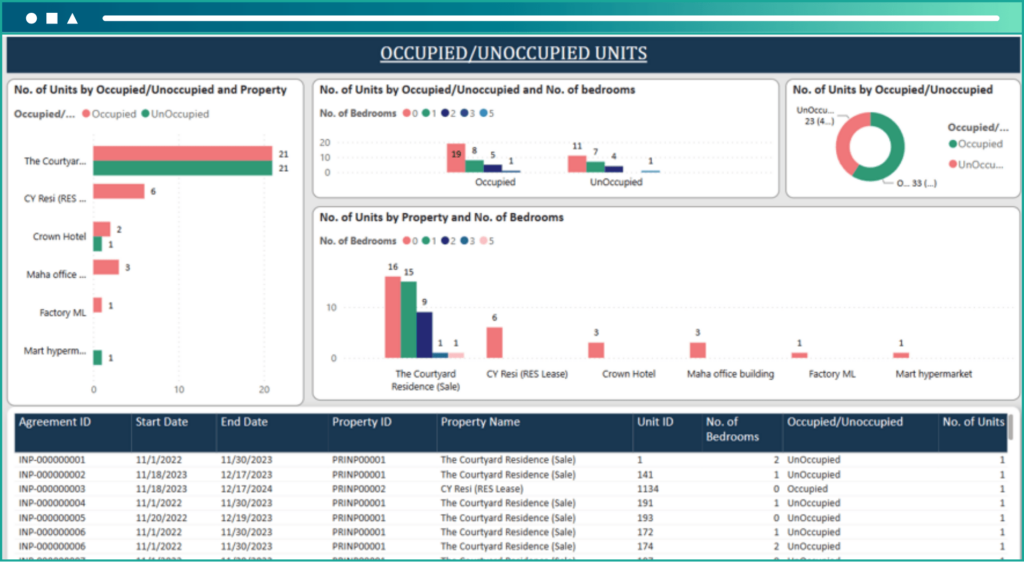
Task: Select the 0 bedrooms legend color dot
Action: pyautogui.click(x=407, y=113)
